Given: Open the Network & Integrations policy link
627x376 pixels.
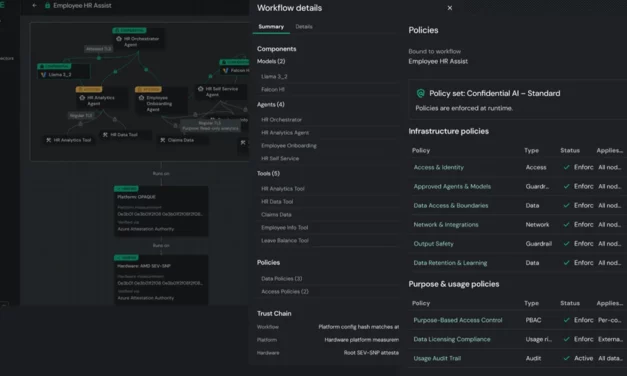Looking at the screenshot, I should click(446, 225).
